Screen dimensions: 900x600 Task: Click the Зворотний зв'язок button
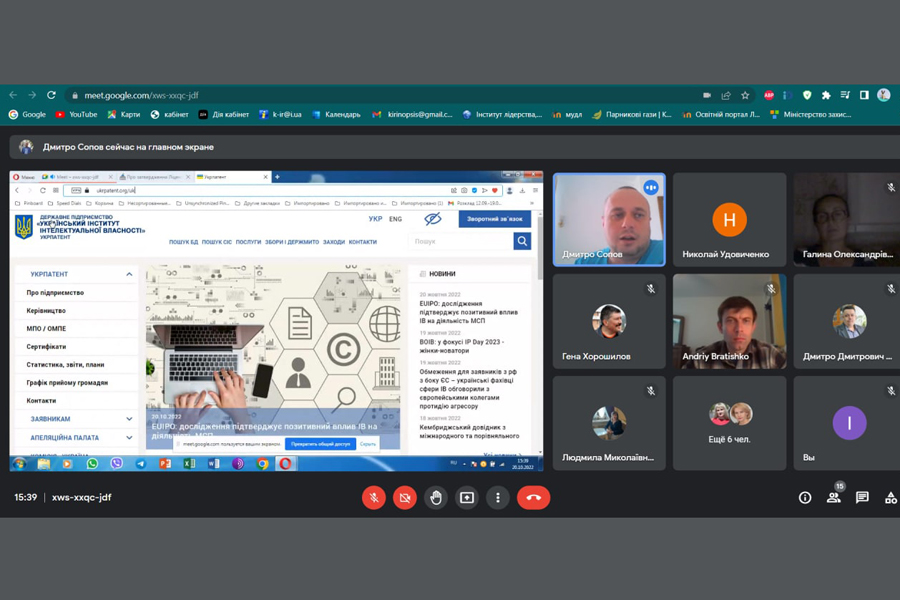click(x=494, y=219)
